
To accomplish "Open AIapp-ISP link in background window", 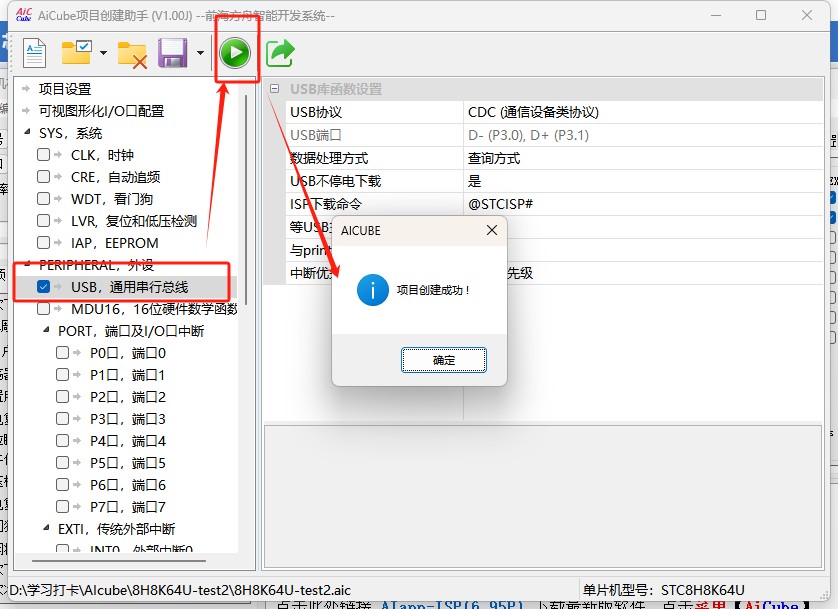I will click(x=452, y=604).
